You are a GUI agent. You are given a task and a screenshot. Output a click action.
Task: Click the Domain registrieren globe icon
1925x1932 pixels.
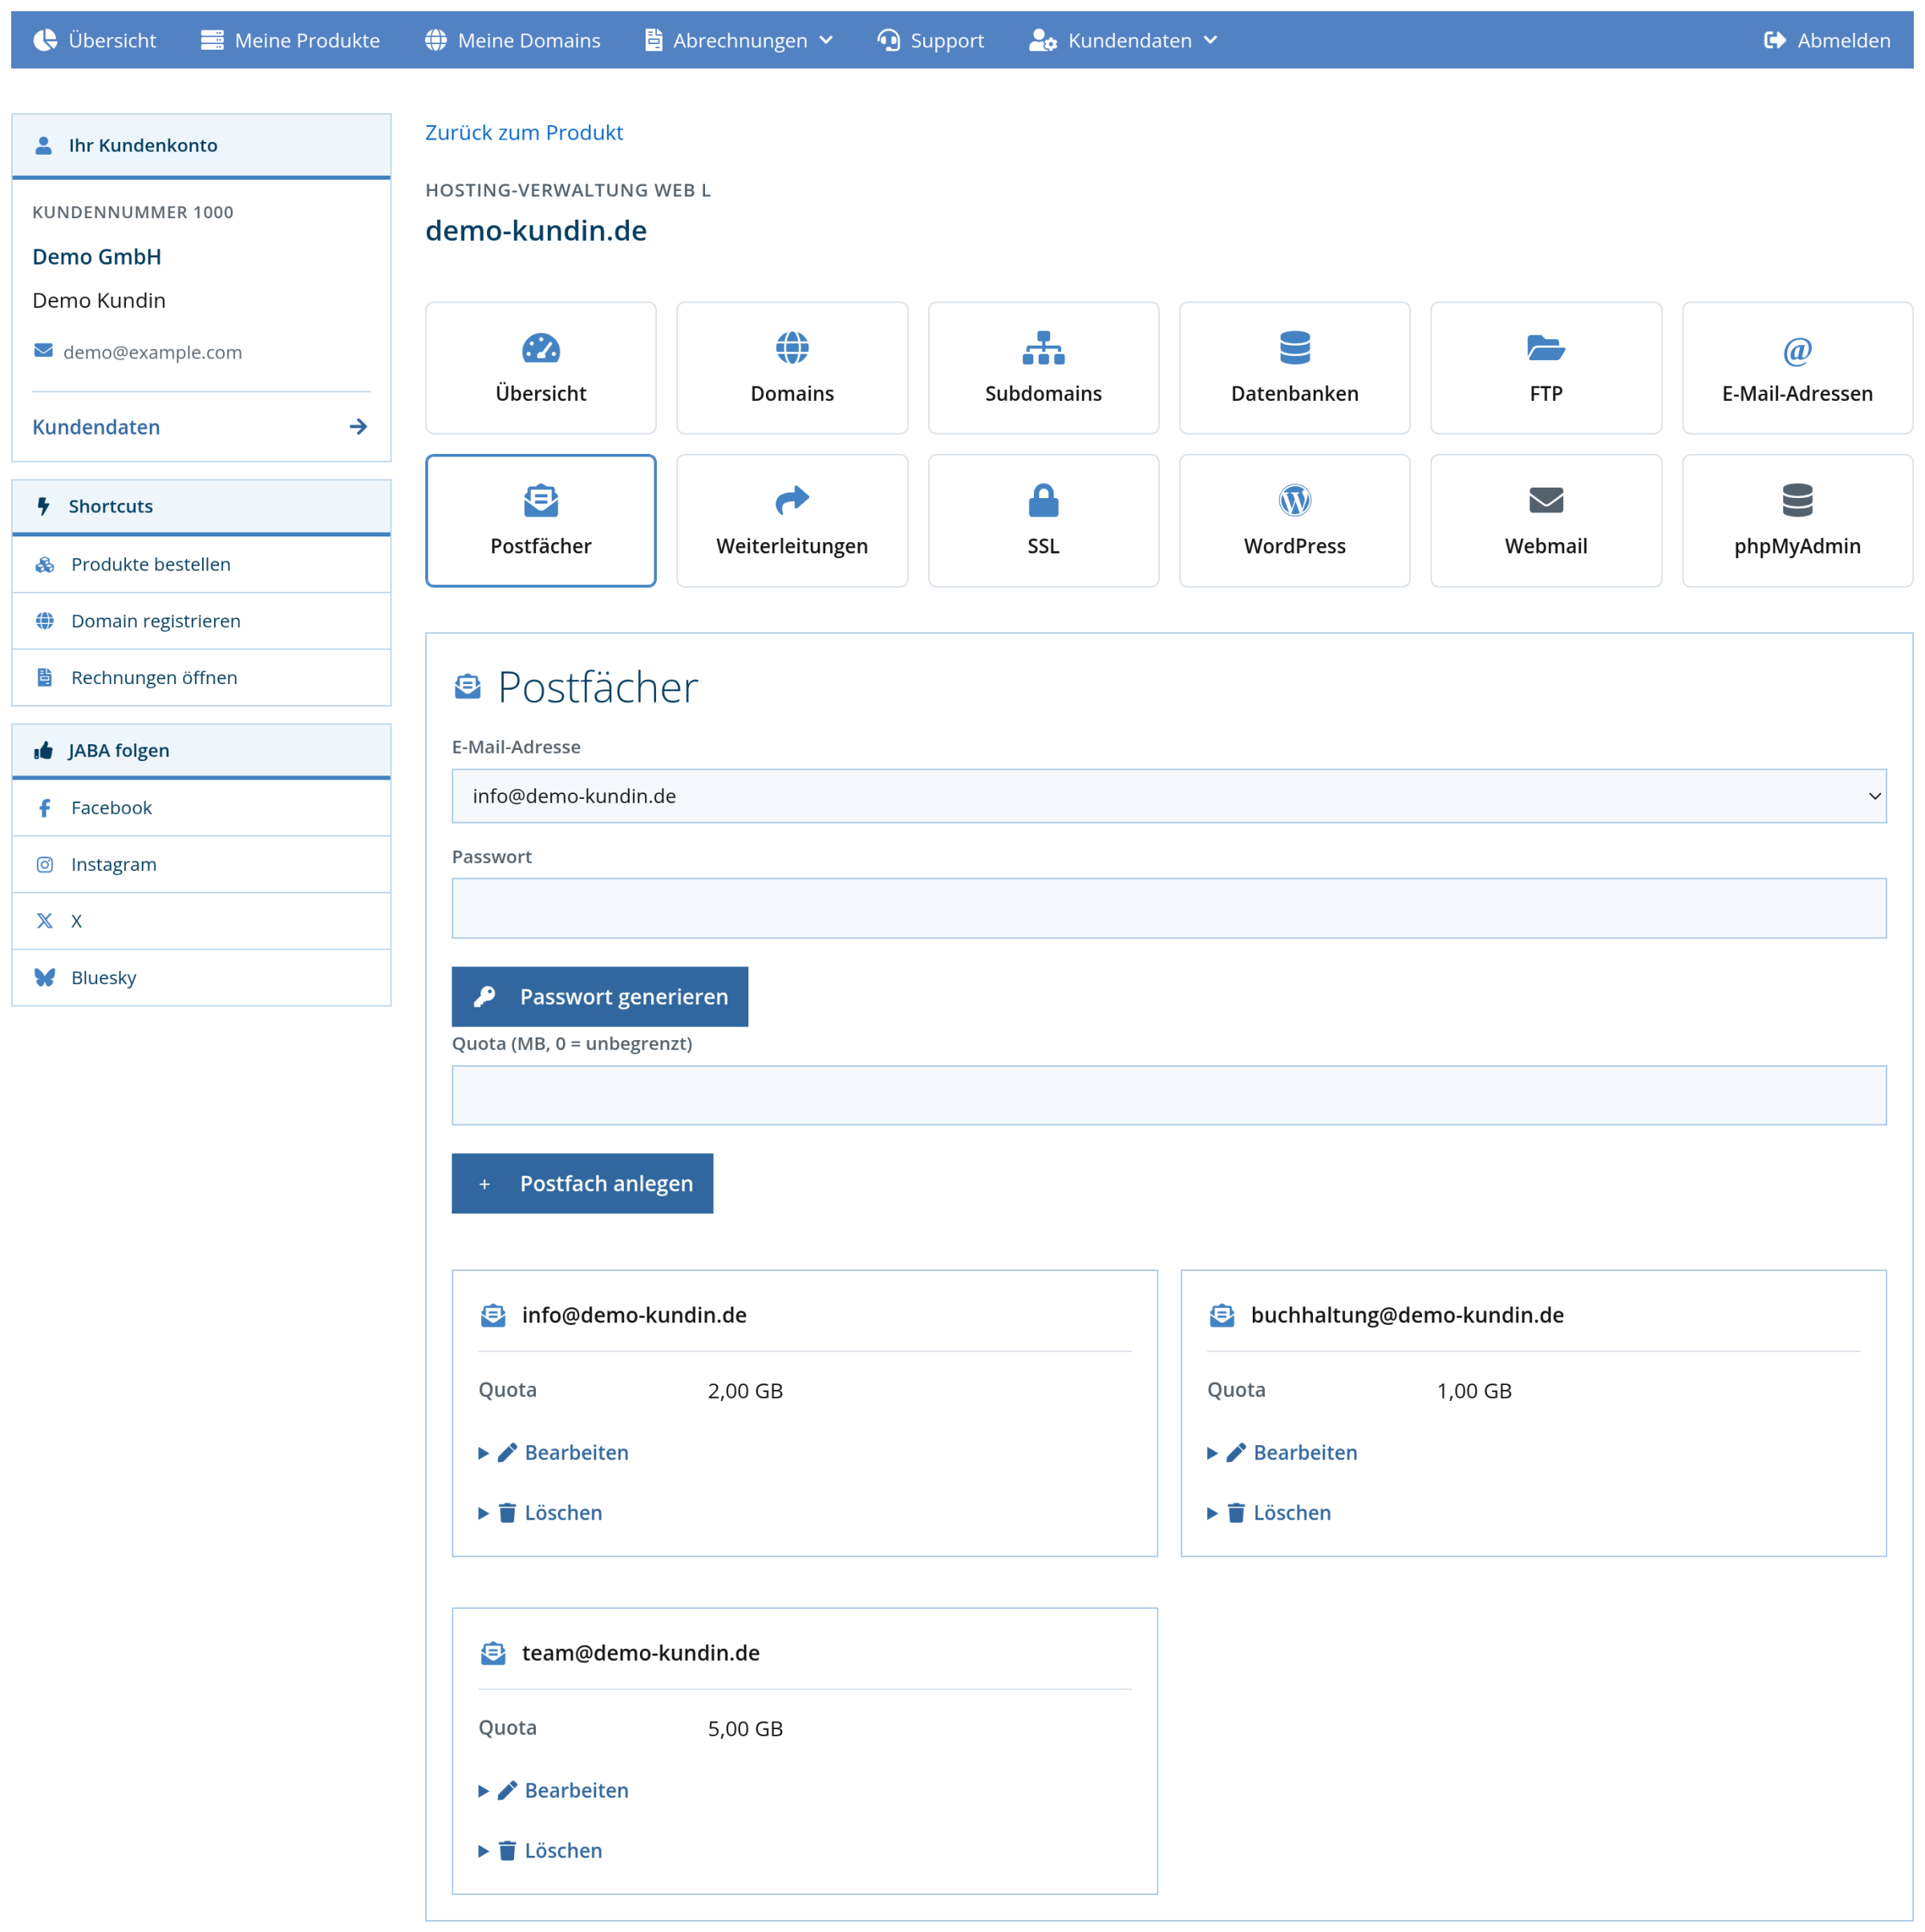point(45,620)
